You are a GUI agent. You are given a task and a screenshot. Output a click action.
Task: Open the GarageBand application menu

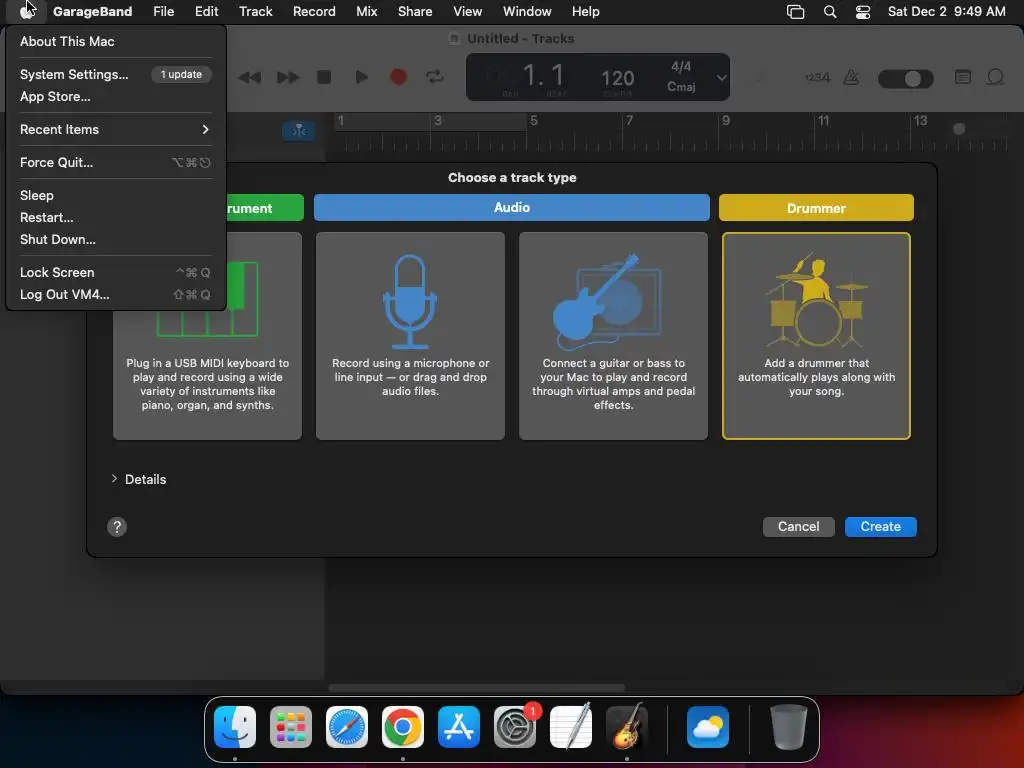92,11
